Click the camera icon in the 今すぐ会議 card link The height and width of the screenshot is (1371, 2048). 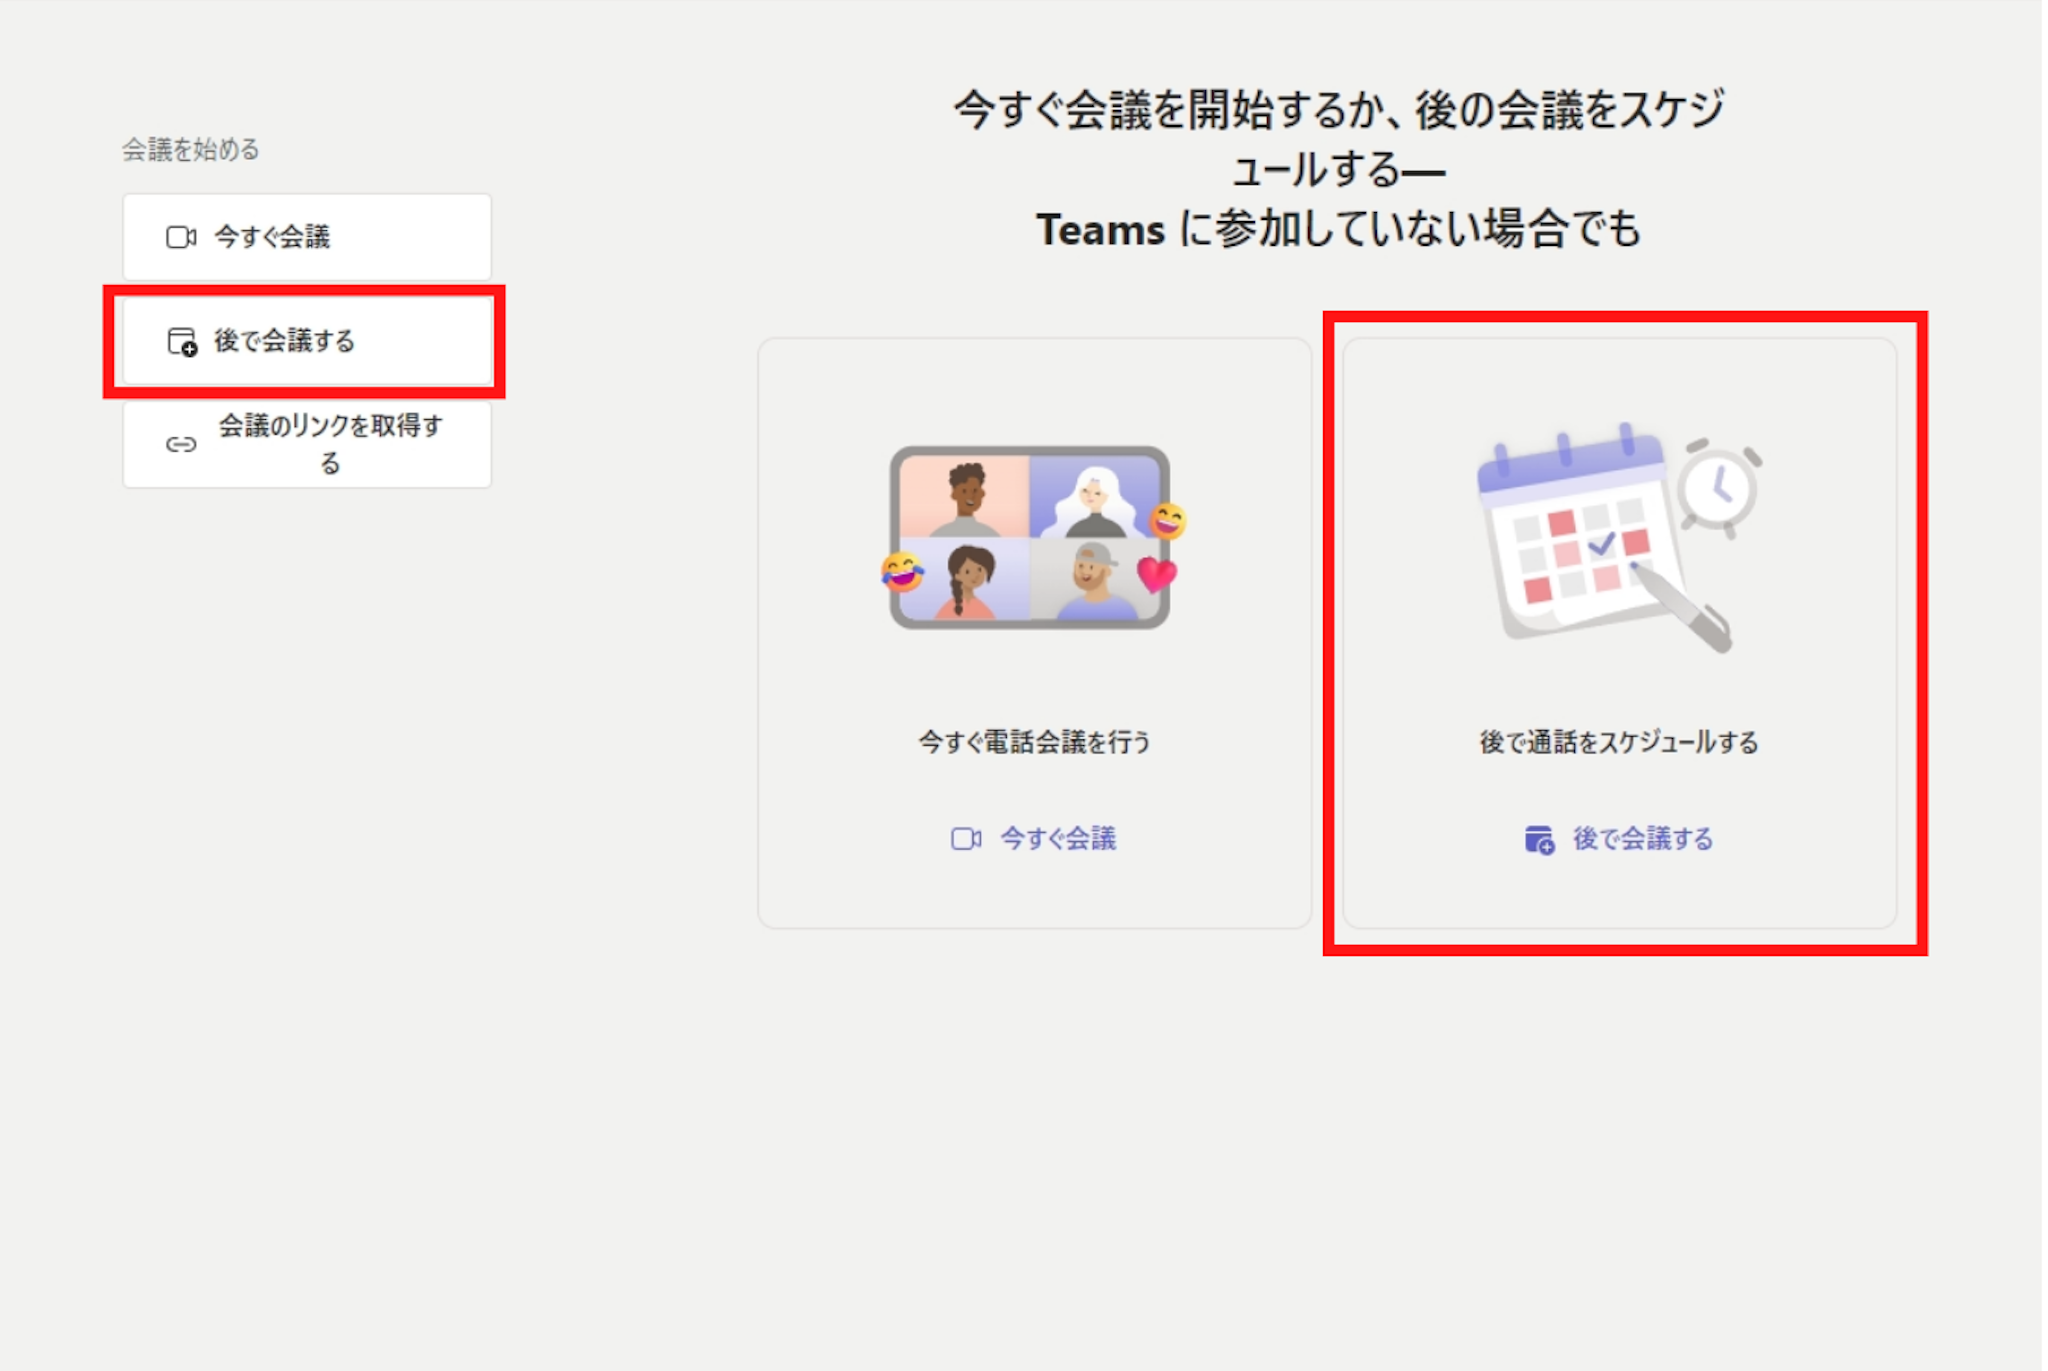tap(965, 838)
